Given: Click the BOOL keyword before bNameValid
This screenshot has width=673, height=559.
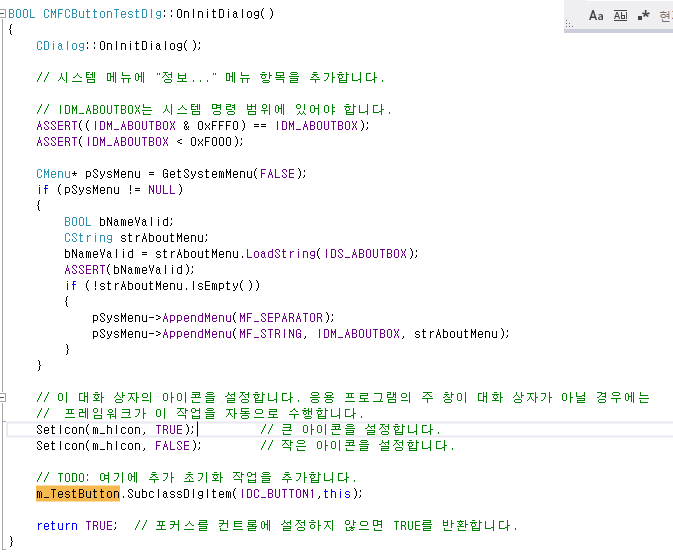Looking at the screenshot, I should [x=78, y=222].
